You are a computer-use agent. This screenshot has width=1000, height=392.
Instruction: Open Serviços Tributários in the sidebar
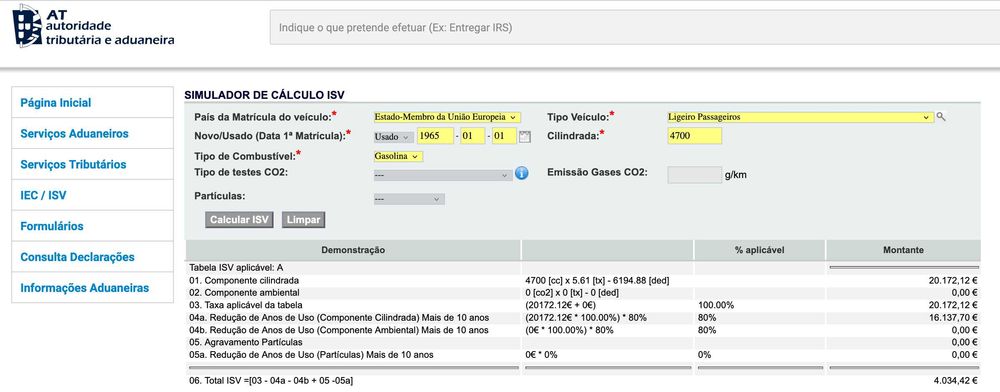92,164
